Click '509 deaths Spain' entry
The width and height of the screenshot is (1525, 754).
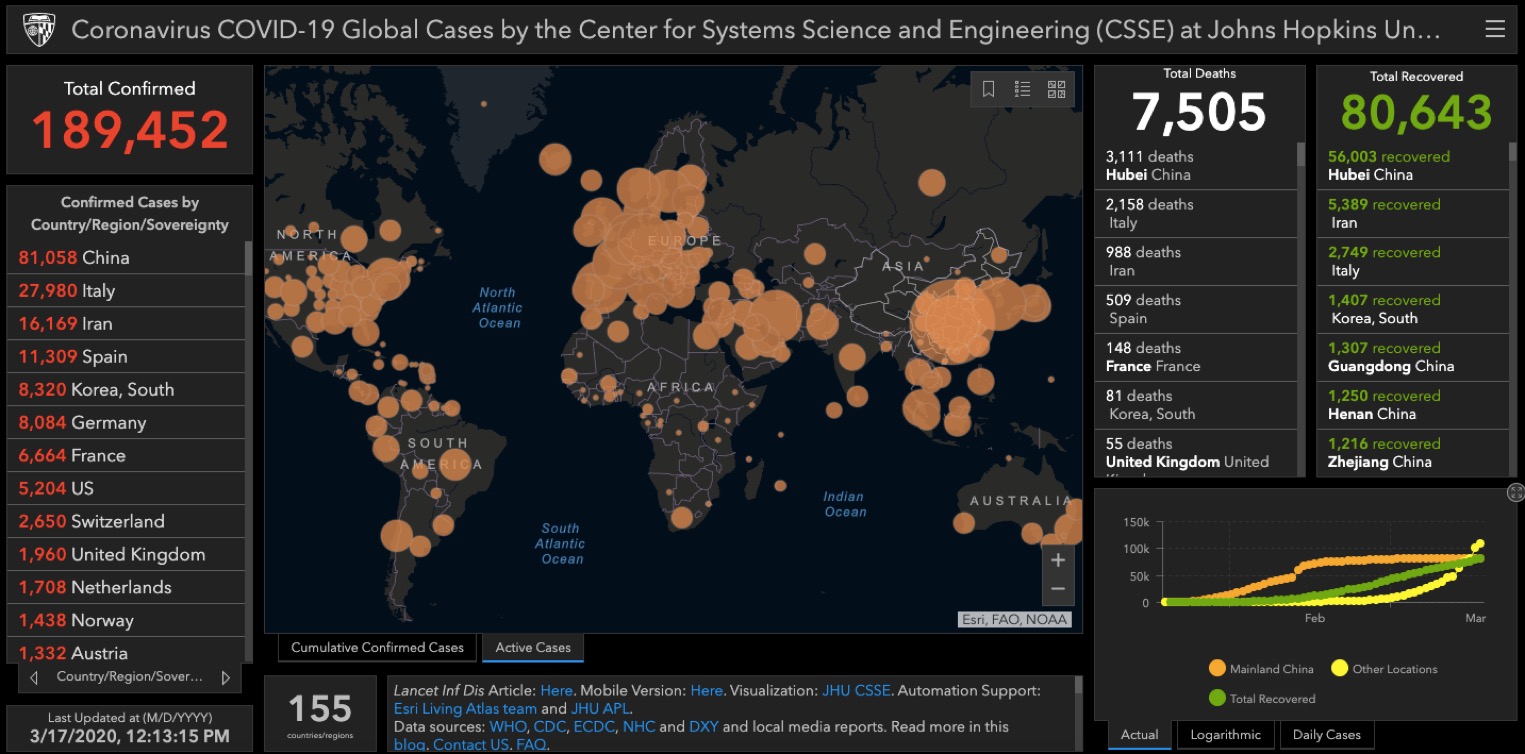point(1196,309)
